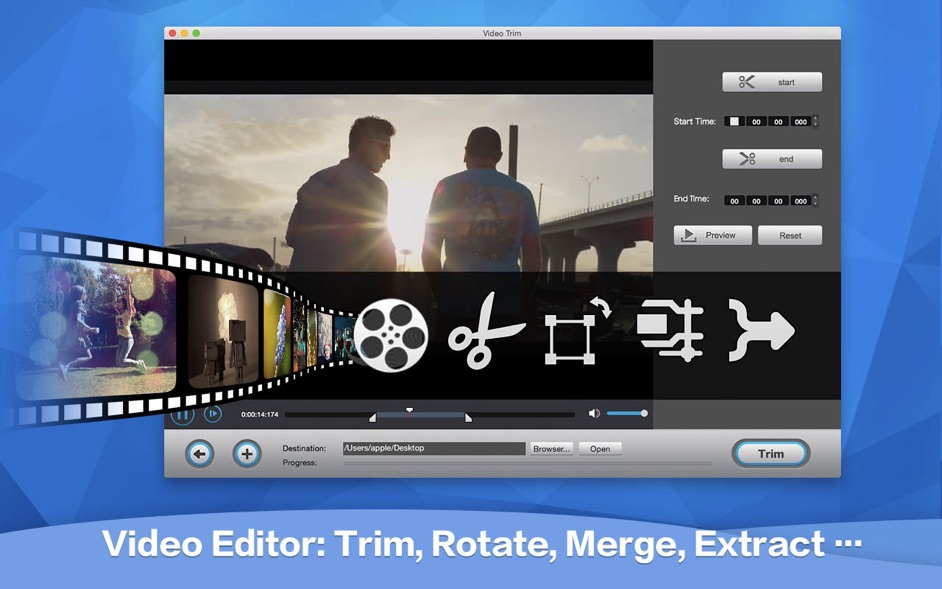Pause the video playback
The image size is (942, 589).
pos(183,413)
